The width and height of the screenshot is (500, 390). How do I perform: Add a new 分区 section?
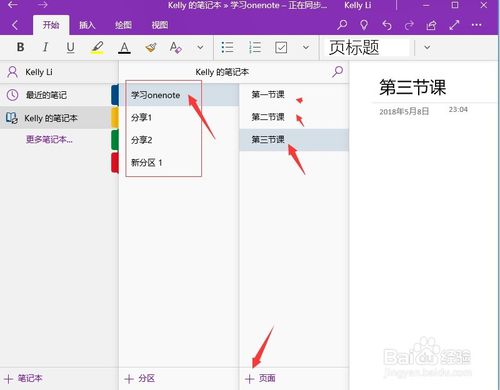pos(139,378)
